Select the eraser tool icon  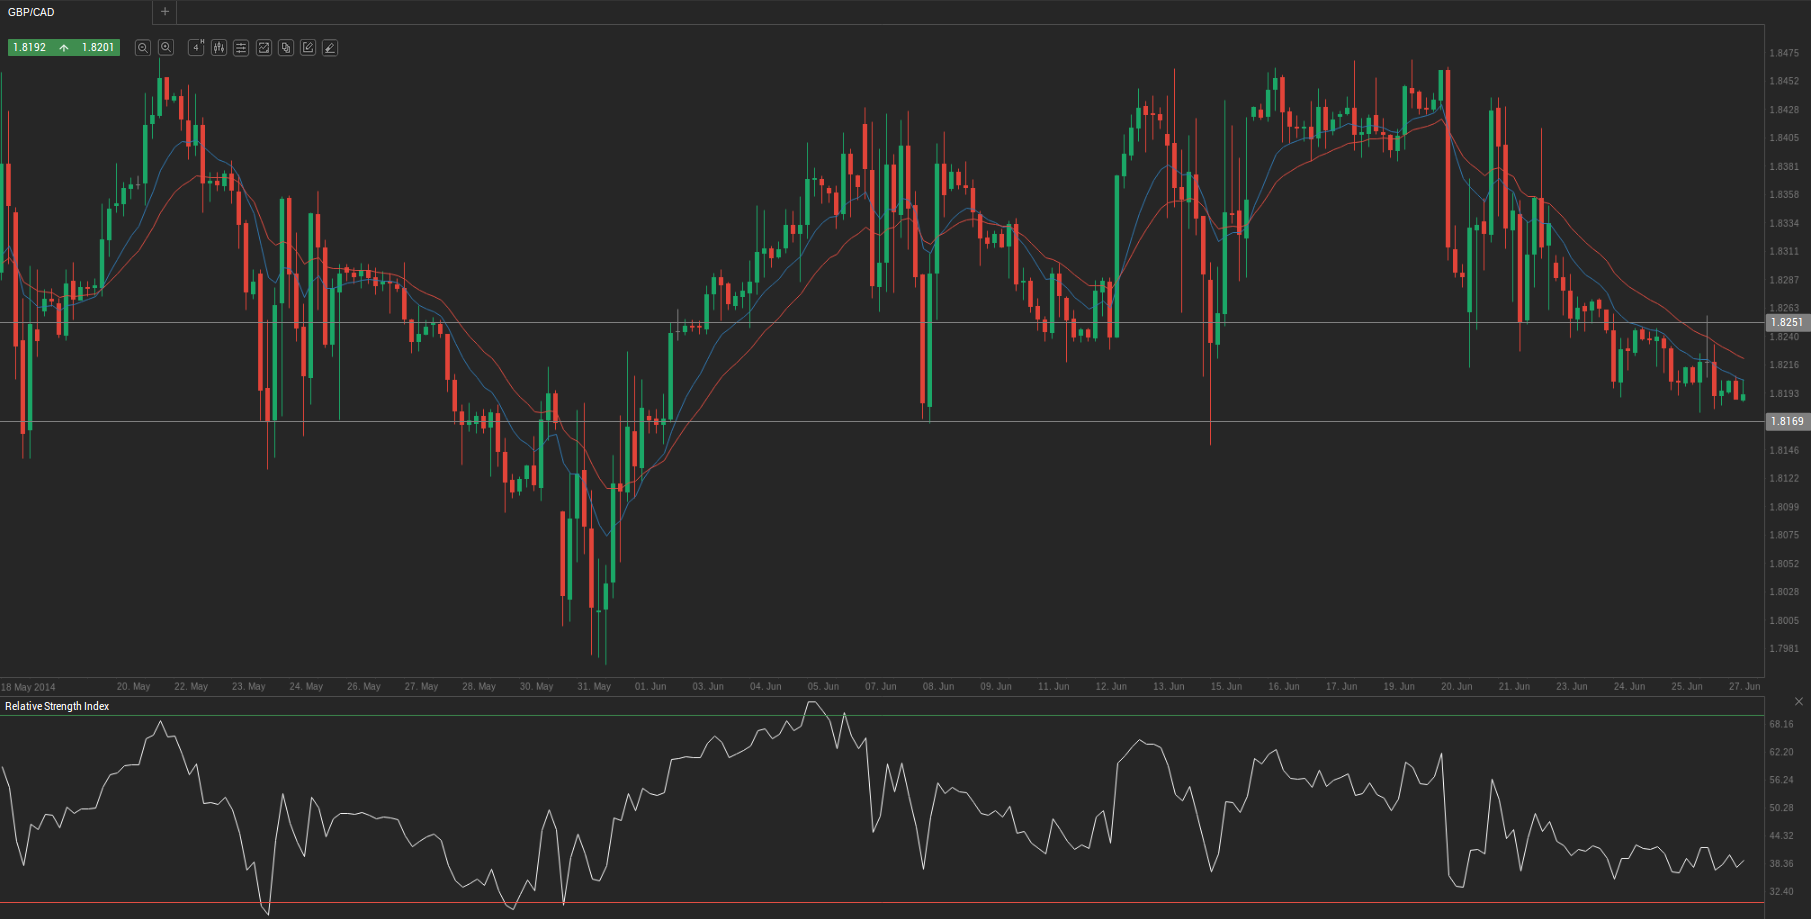point(330,48)
